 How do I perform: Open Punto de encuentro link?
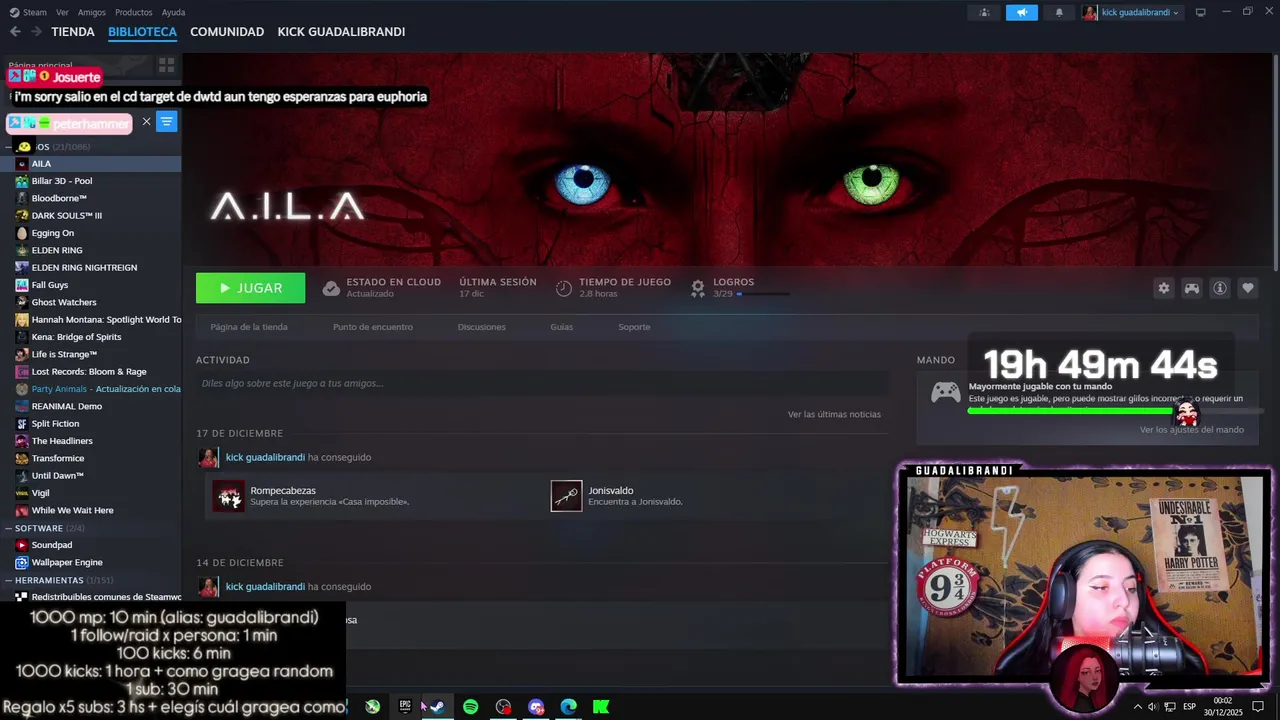[373, 327]
